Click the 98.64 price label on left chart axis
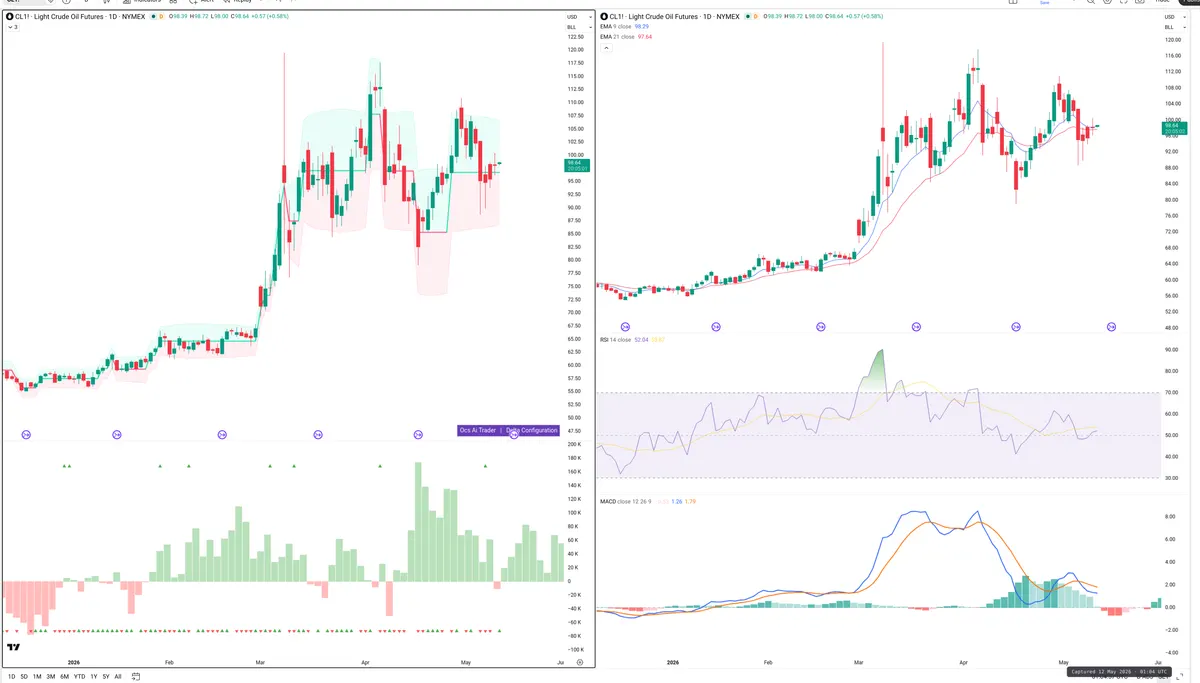This screenshot has height=683, width=1200. tap(577, 165)
